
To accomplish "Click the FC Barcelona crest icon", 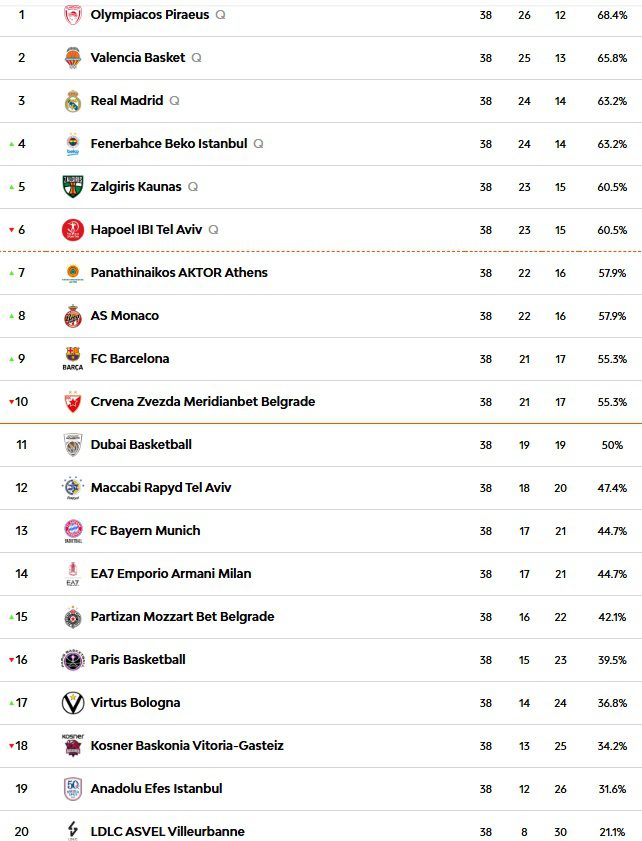I will click(x=73, y=358).
